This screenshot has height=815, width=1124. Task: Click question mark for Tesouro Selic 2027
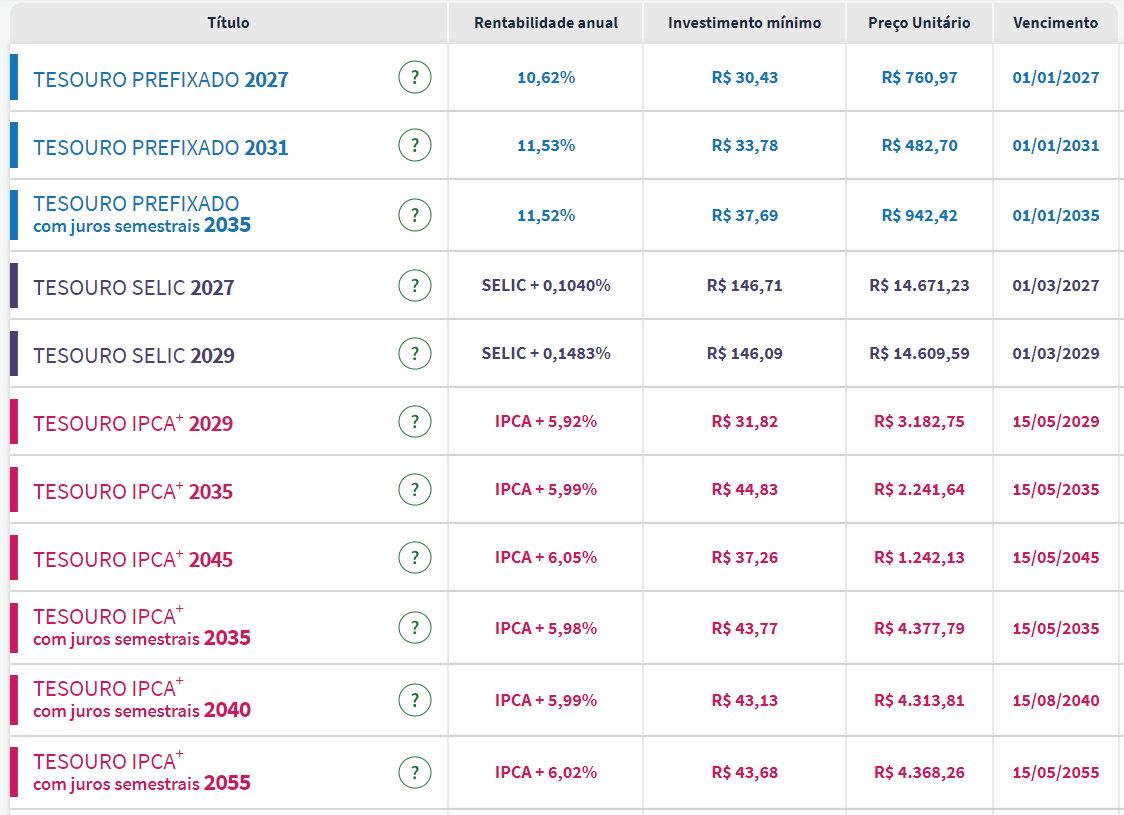[x=415, y=286]
